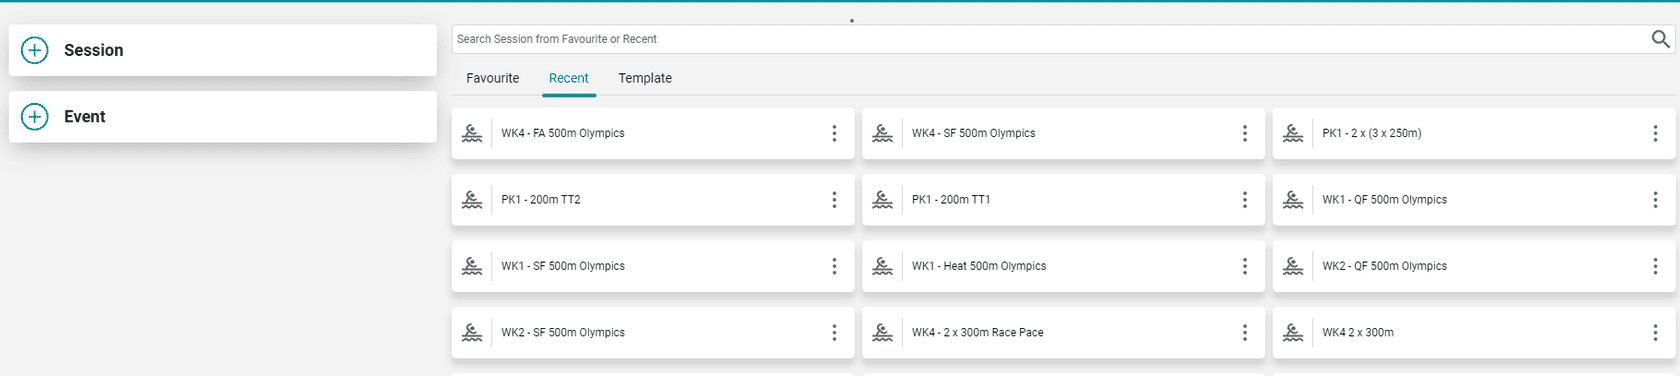Add a new Session

223,50
